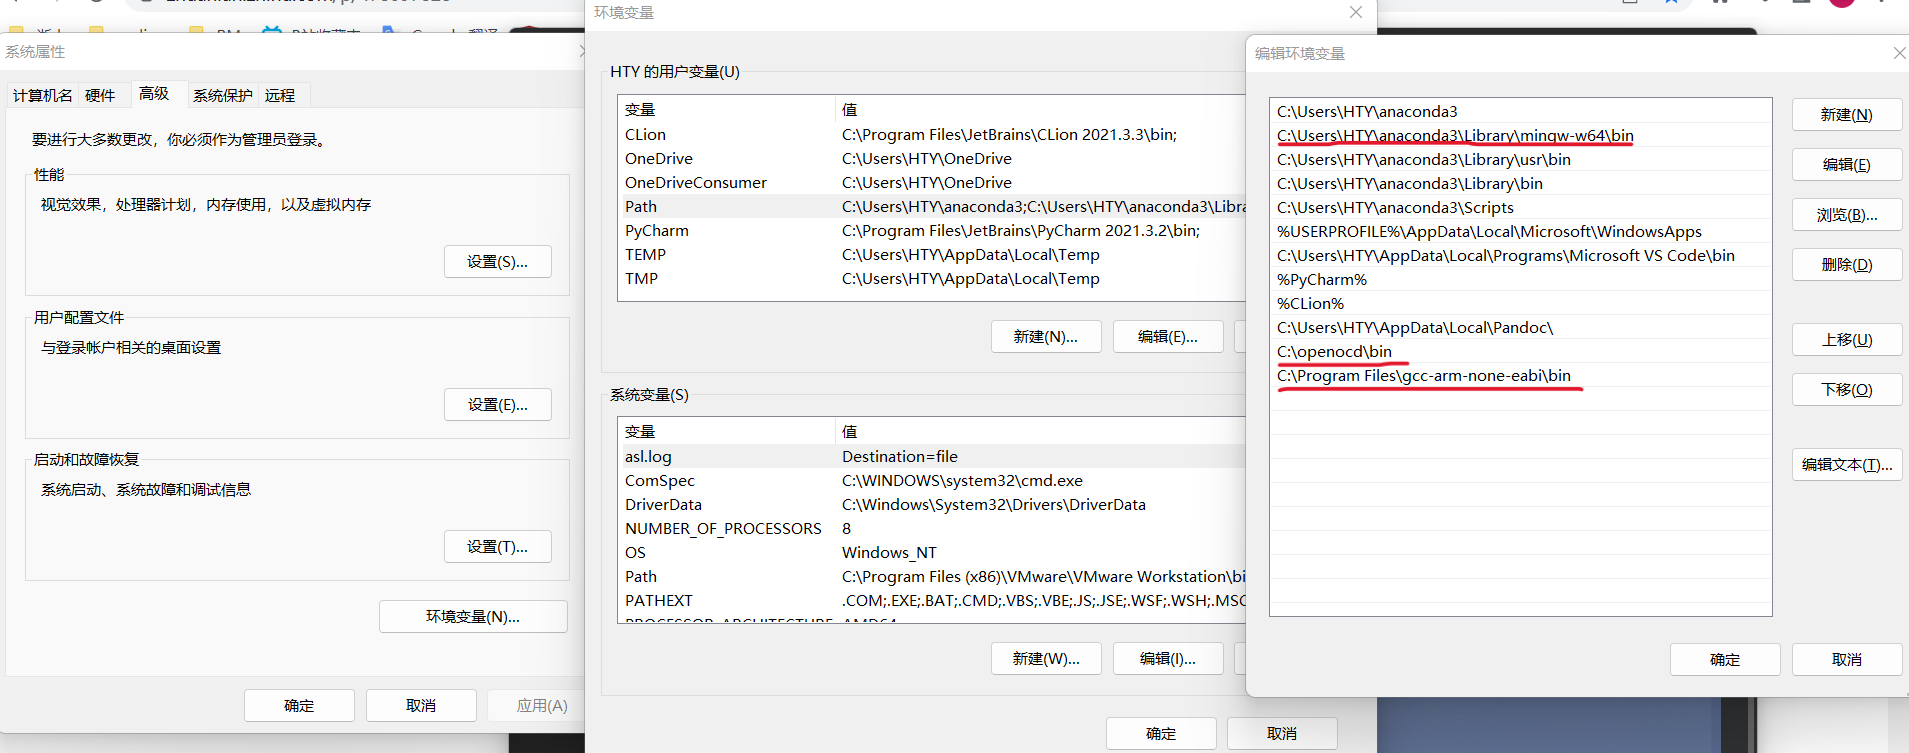1909x753 pixels.
Task: Click 新建(N) in the edit environment variable dialog
Action: click(x=1846, y=115)
